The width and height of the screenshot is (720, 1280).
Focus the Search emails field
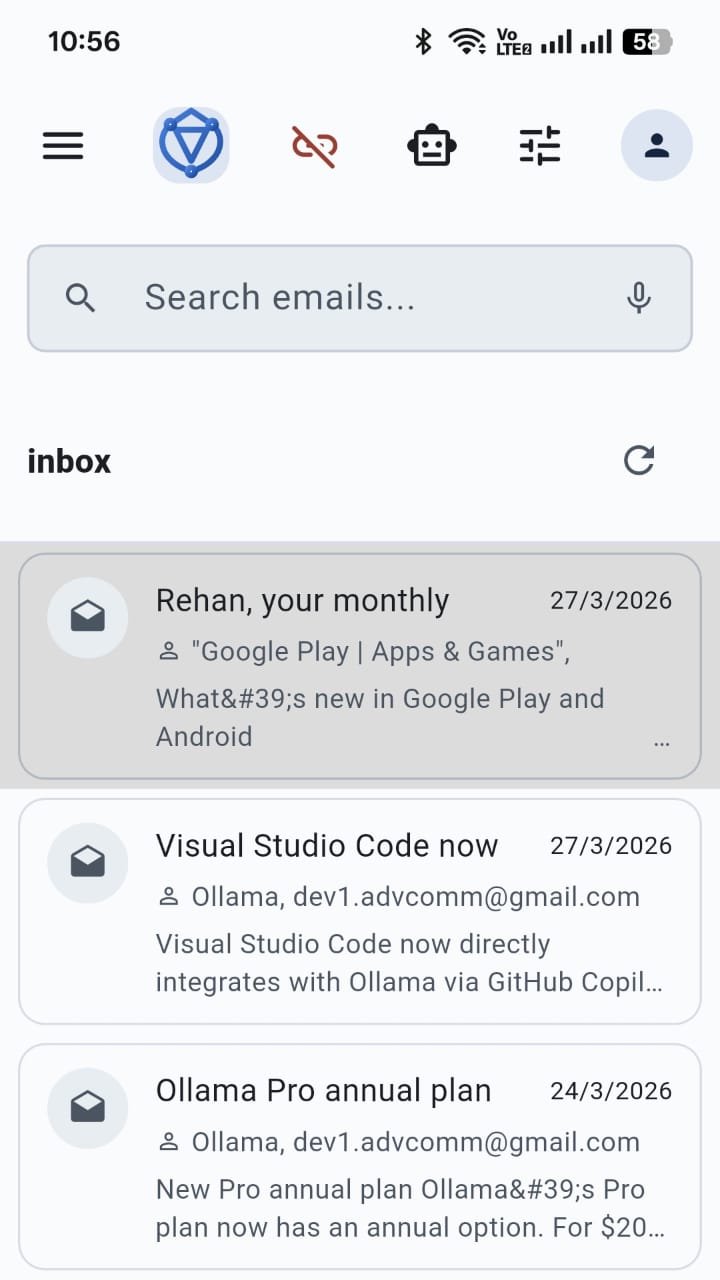click(360, 298)
